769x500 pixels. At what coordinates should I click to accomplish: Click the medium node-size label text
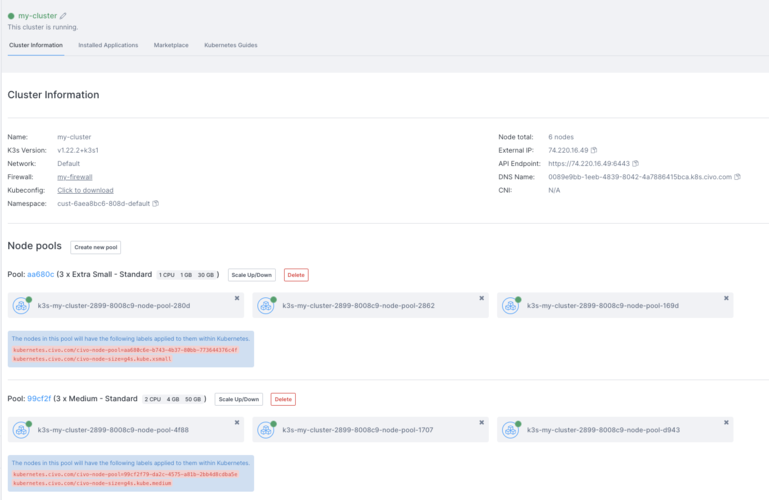(92, 483)
